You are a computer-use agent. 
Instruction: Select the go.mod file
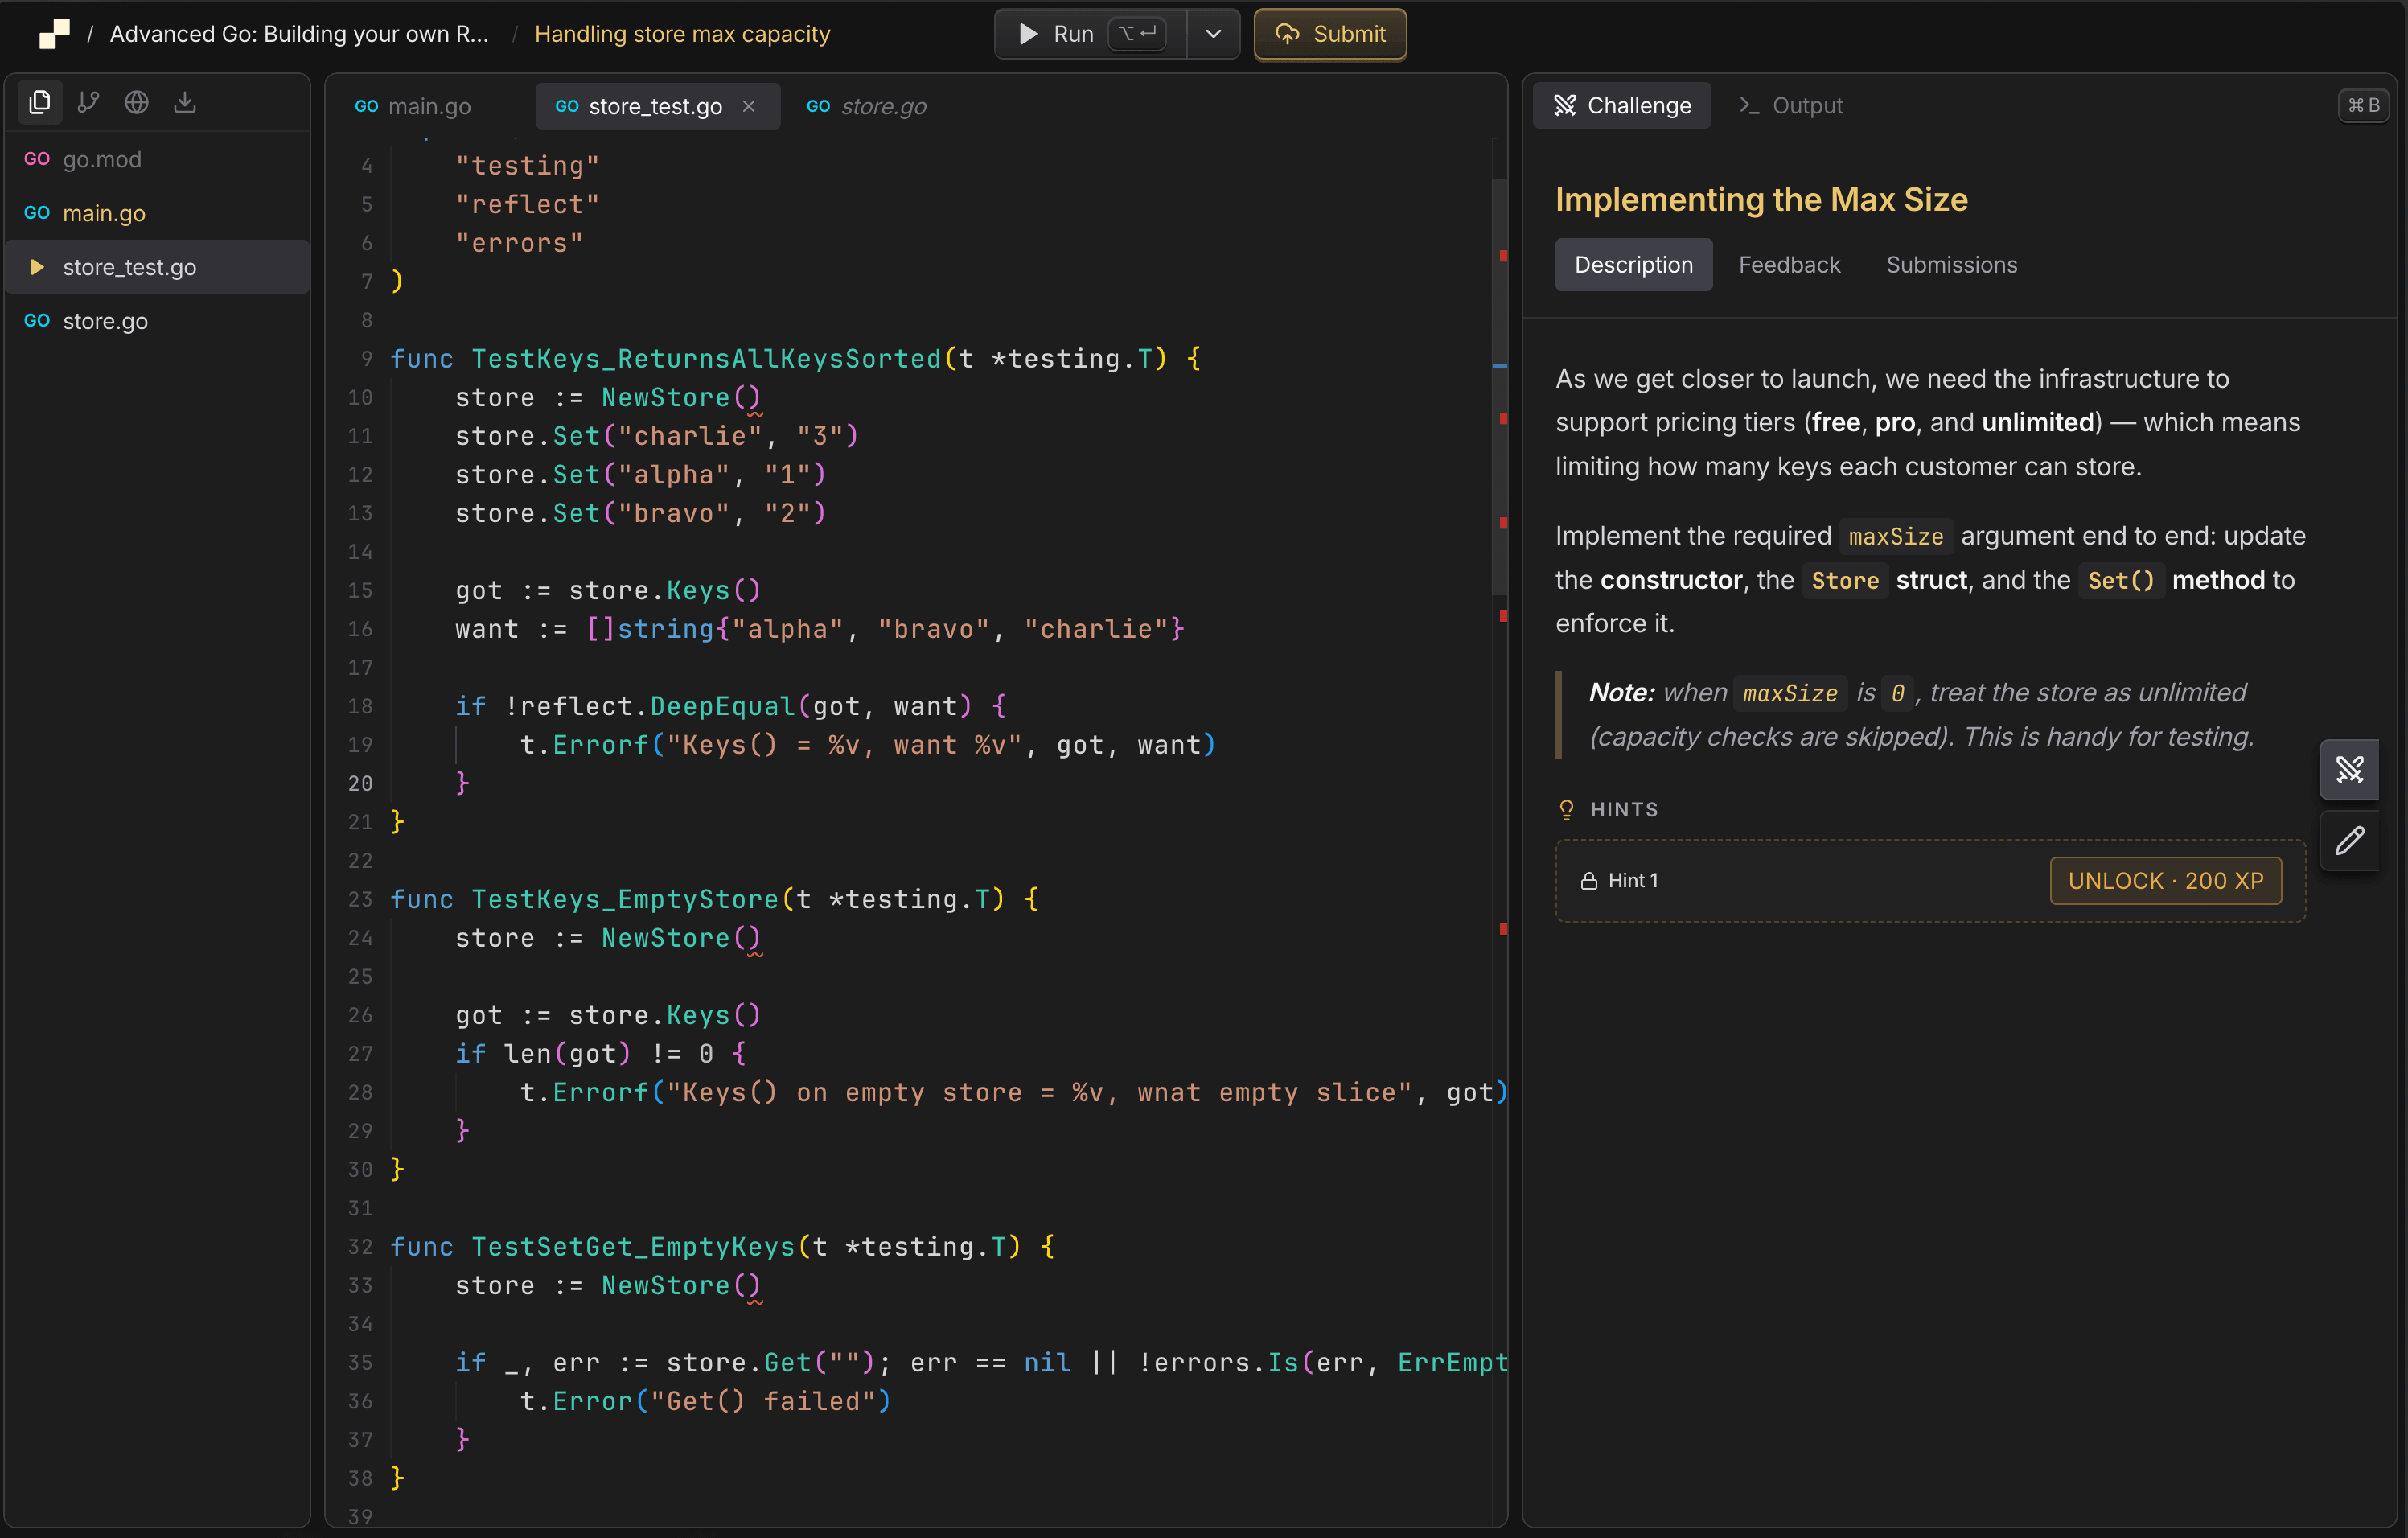tap(158, 159)
